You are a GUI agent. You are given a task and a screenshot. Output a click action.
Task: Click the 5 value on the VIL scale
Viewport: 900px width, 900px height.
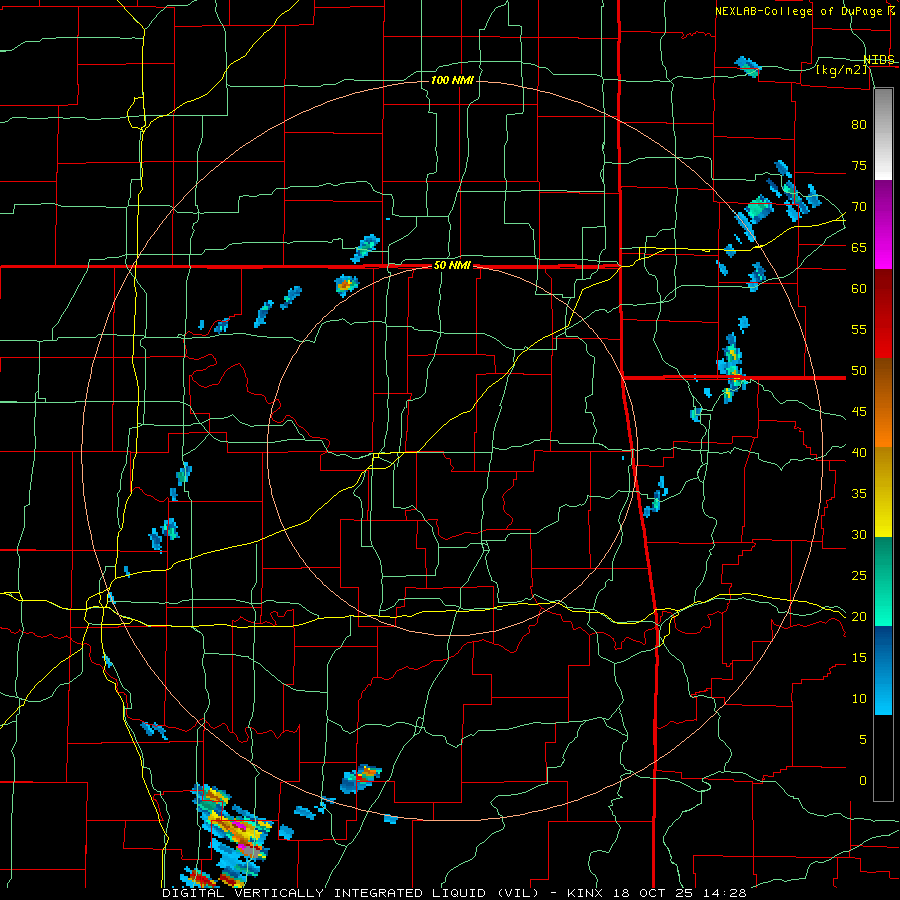[863, 740]
